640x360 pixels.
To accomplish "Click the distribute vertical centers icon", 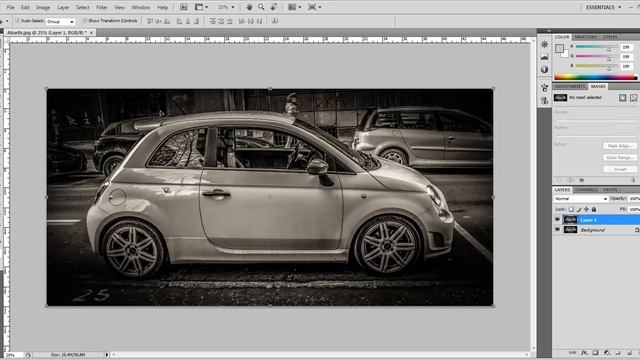I will coord(221,21).
